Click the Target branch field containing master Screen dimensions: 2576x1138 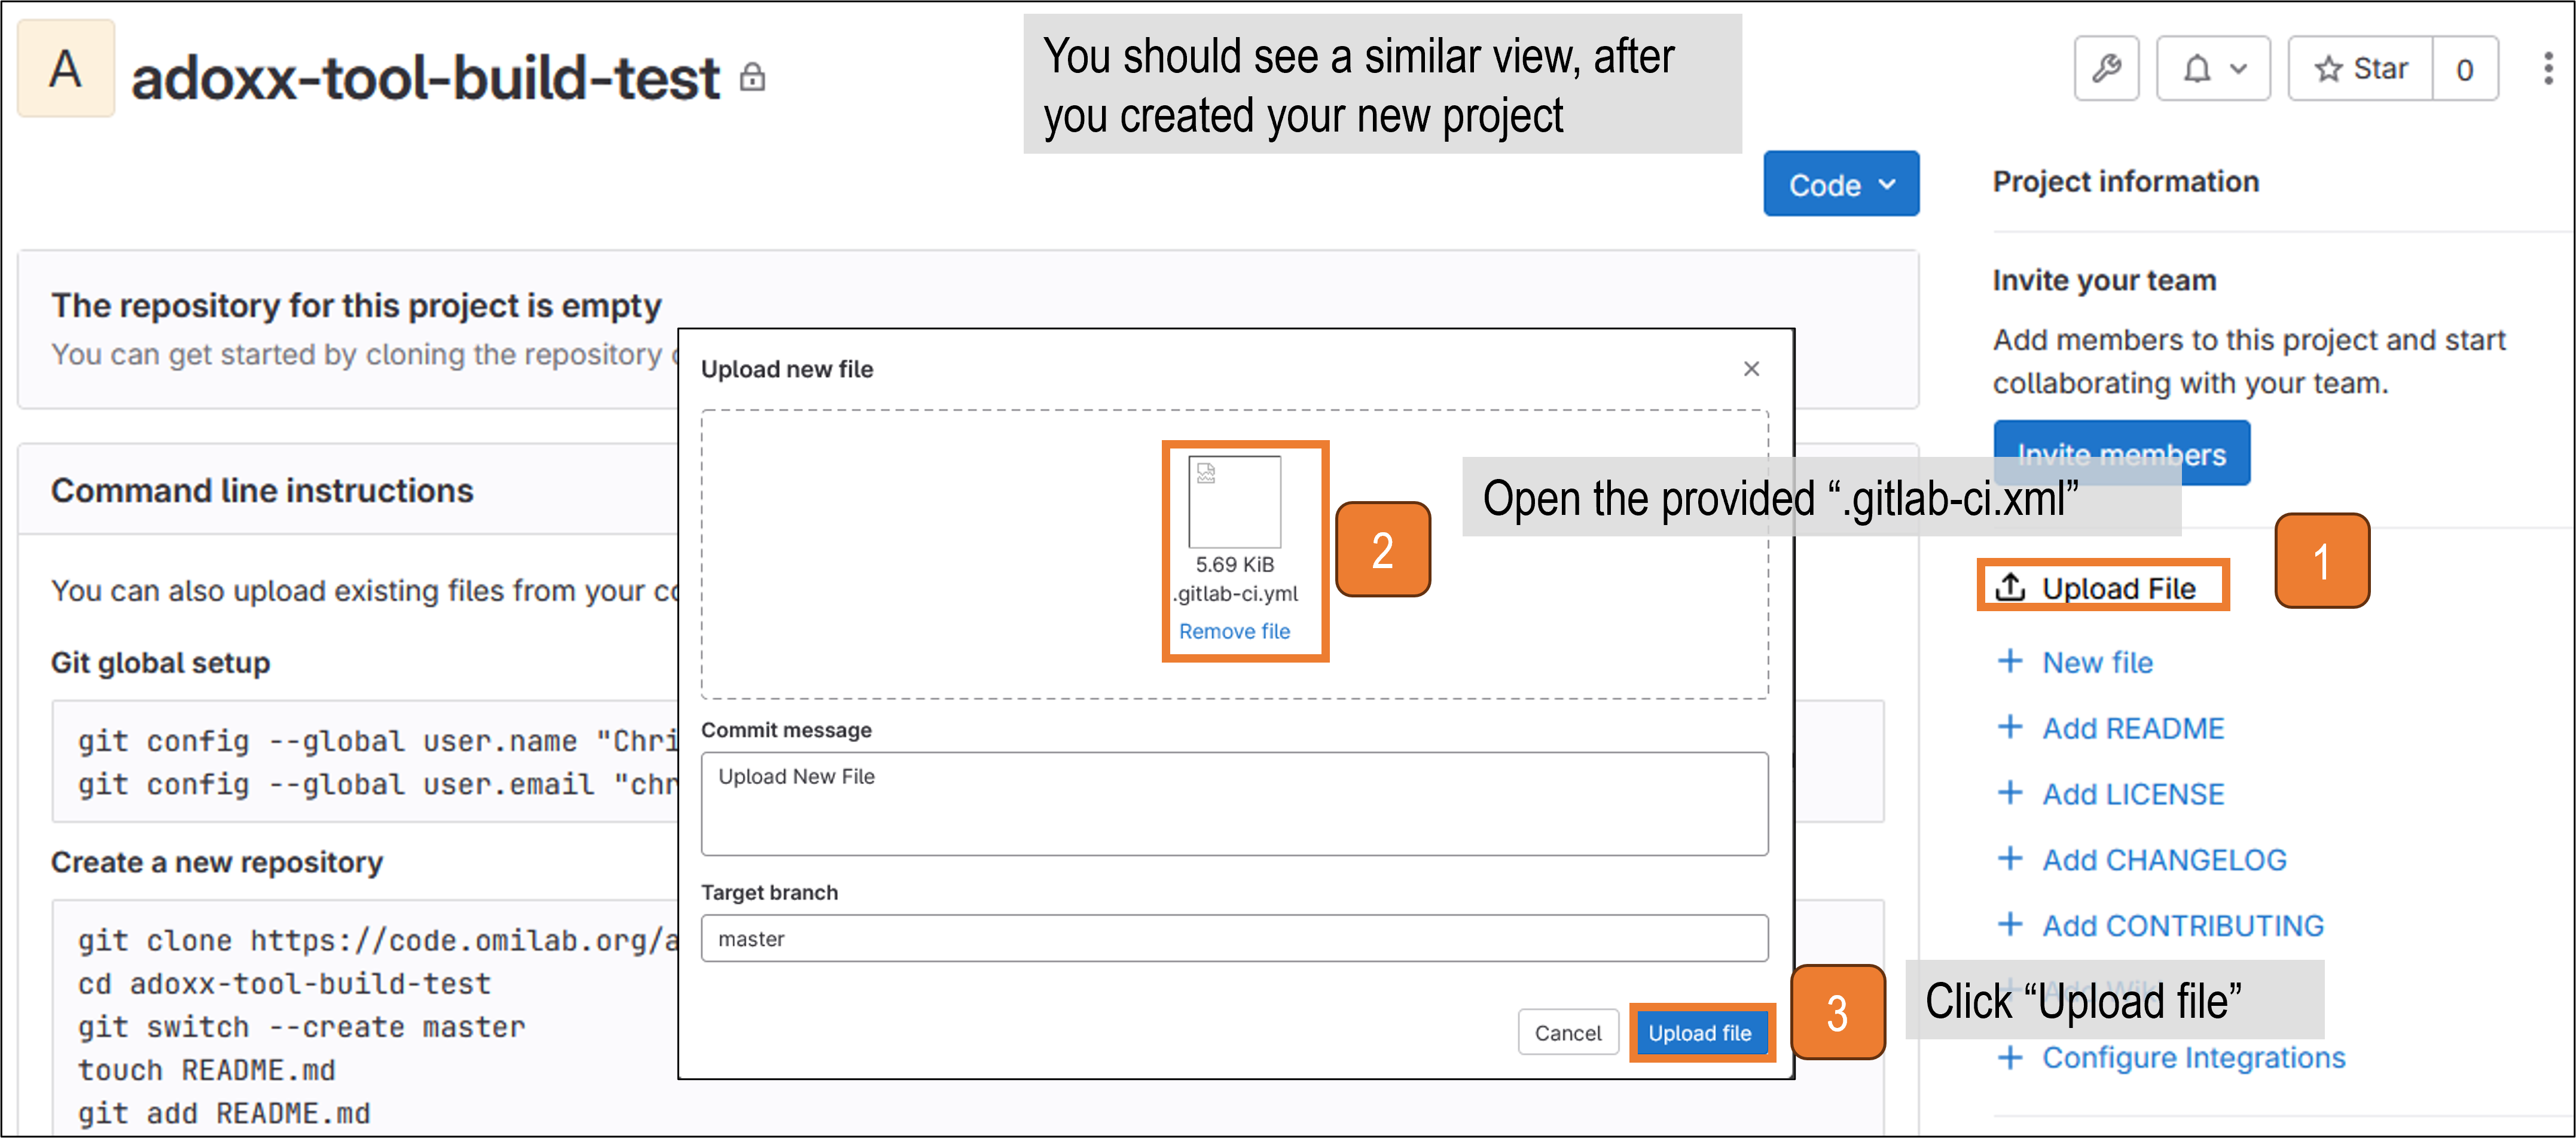click(1234, 938)
